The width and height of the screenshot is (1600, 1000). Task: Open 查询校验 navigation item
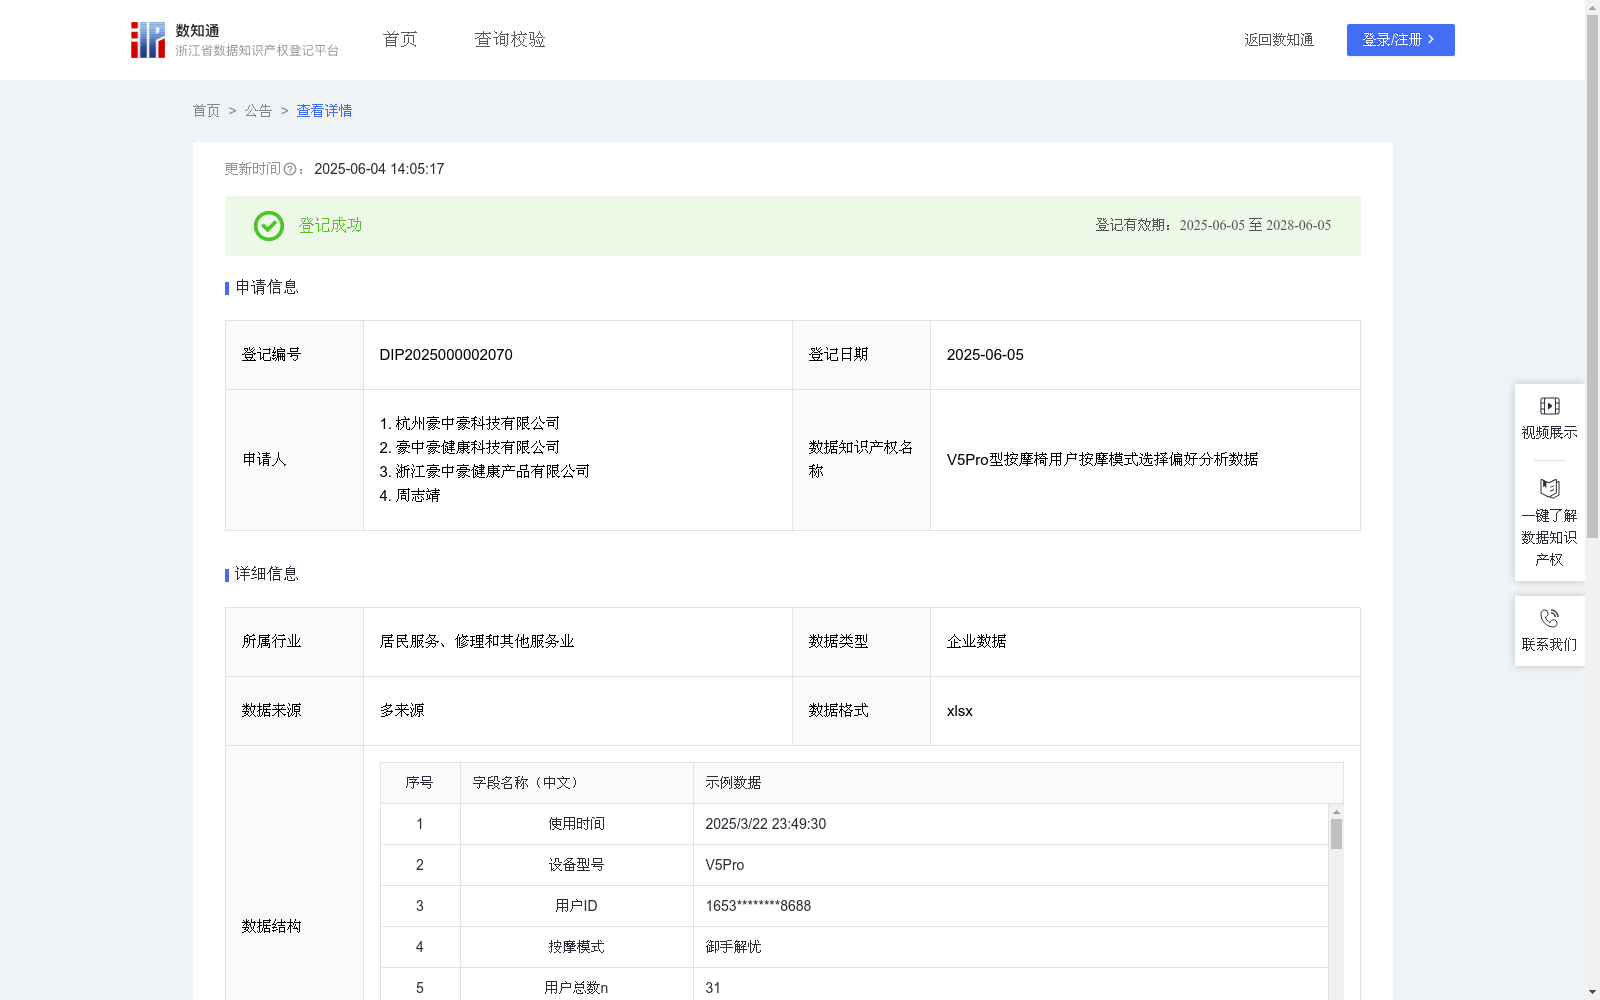(510, 39)
